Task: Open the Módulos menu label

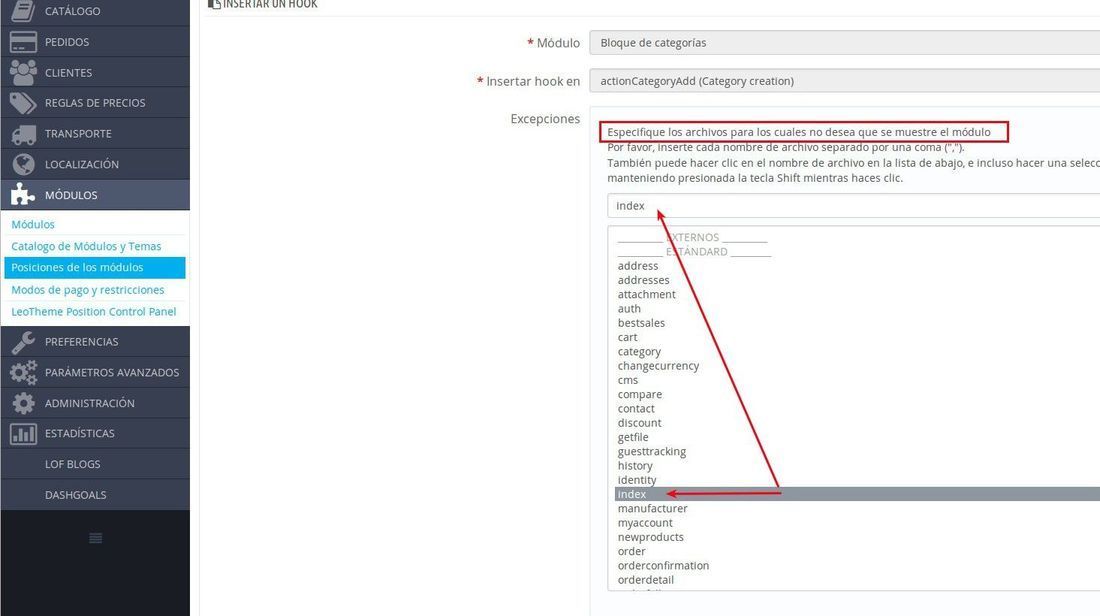Action: tap(71, 195)
